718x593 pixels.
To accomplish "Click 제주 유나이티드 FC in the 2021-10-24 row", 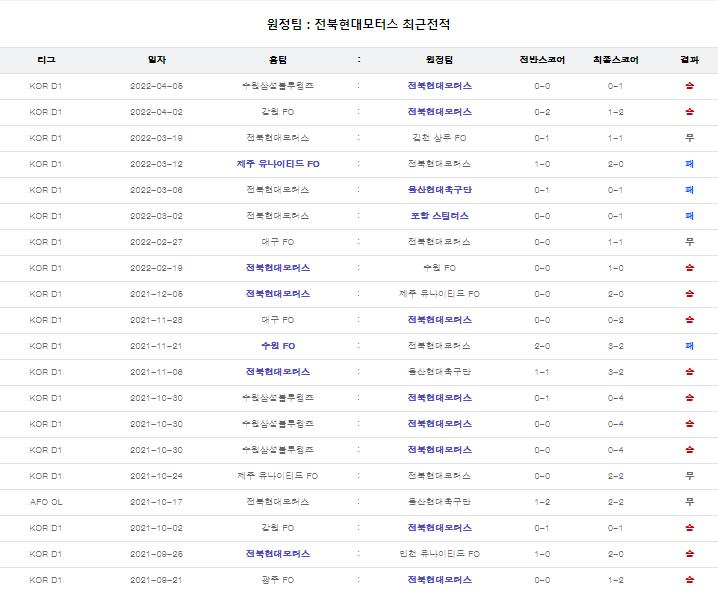I will 278,476.
